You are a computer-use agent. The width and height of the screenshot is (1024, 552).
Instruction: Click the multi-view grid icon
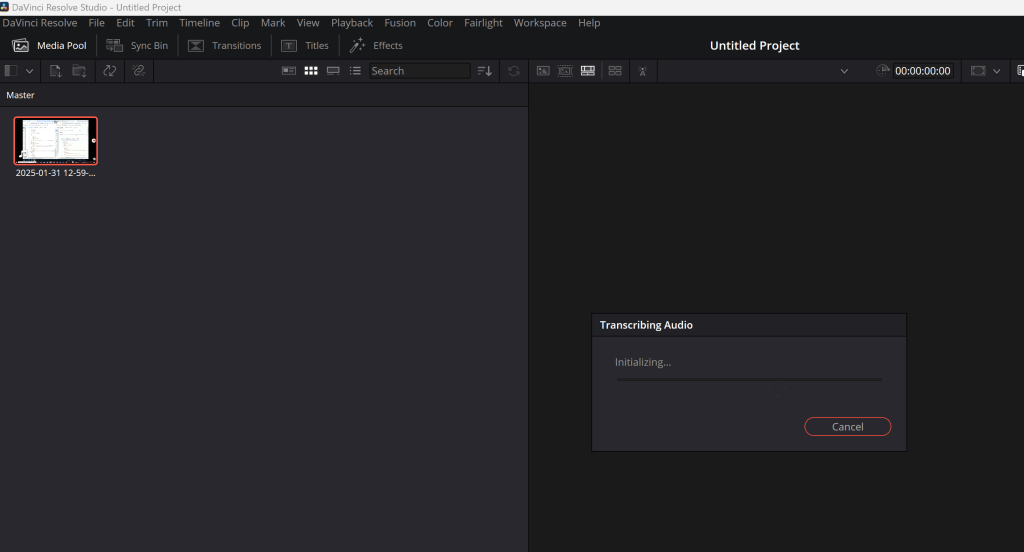coord(615,71)
